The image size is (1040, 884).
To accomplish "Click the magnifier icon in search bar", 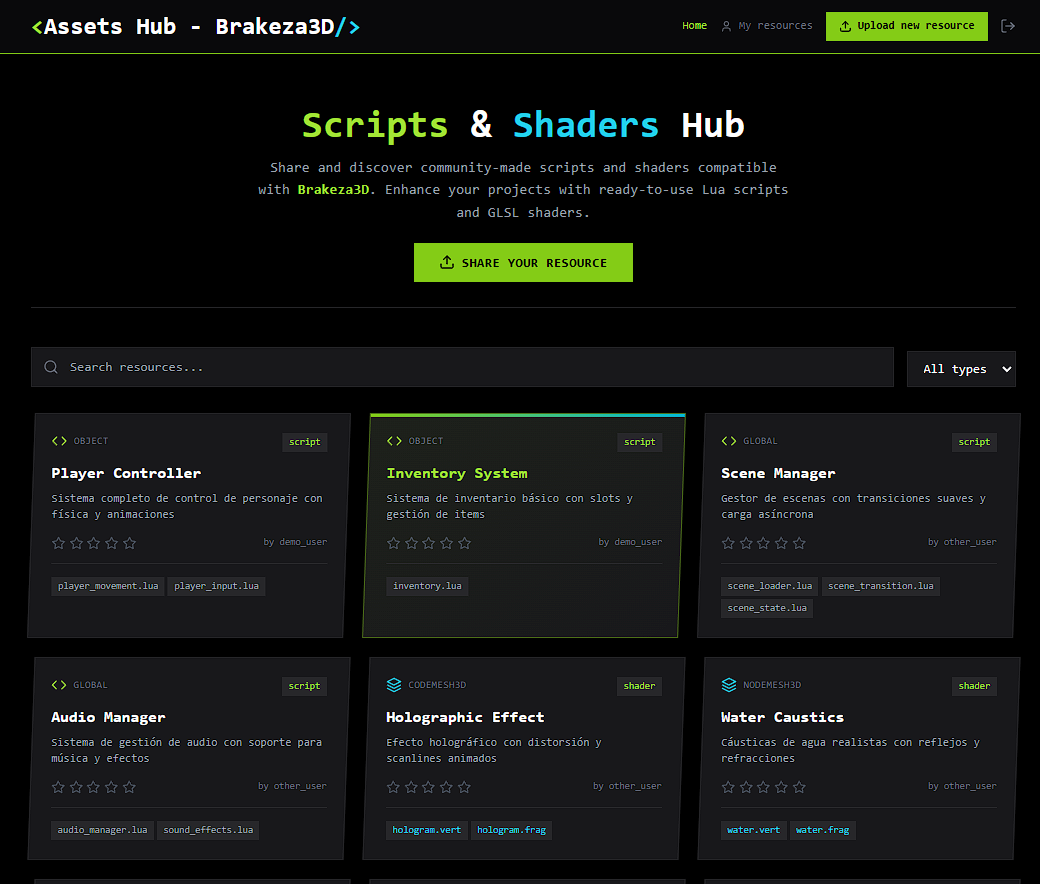I will click(51, 367).
